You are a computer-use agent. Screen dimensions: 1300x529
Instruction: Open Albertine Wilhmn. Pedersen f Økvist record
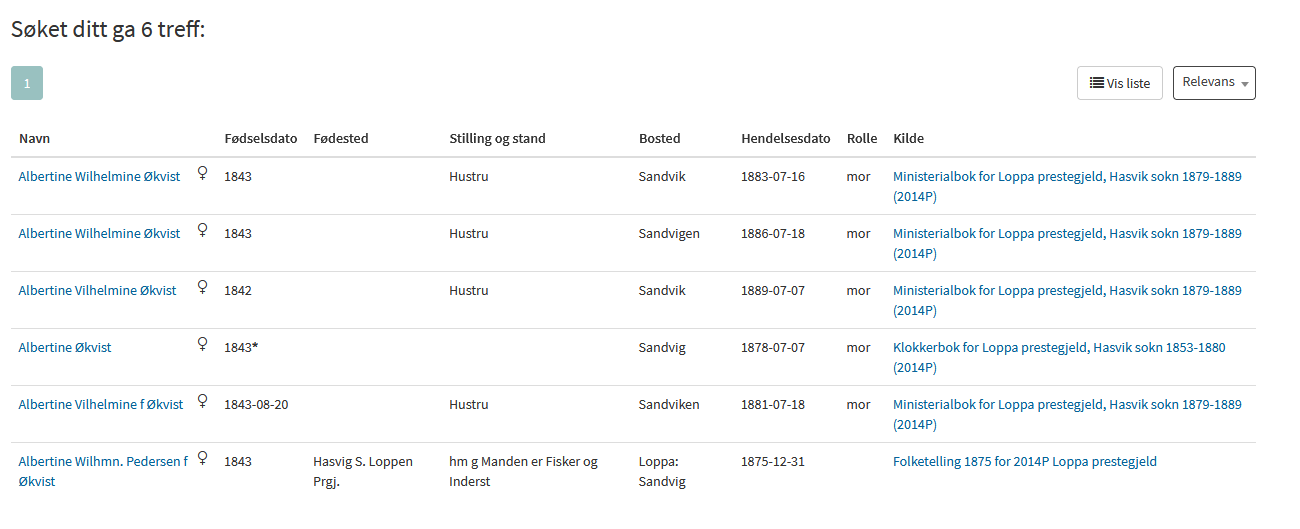coord(103,471)
